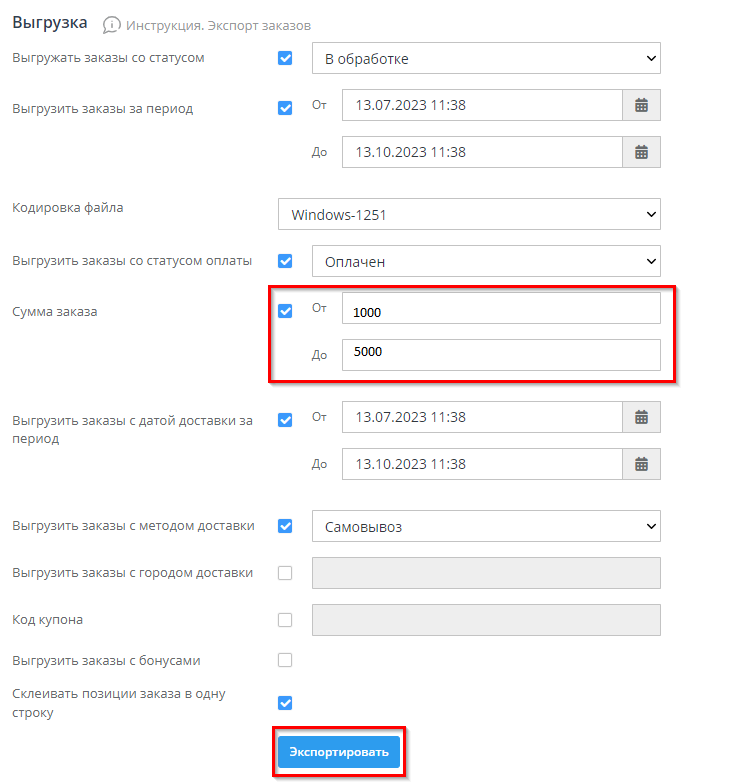Click the maximum order sum field 5000
The height and width of the screenshot is (783, 740).
tap(500, 355)
